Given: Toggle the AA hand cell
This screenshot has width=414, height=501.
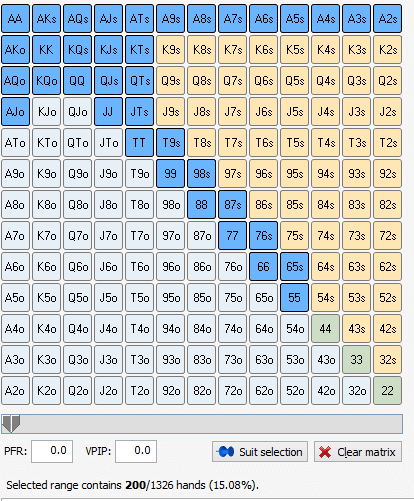Looking at the screenshot, I should click(x=15, y=19).
